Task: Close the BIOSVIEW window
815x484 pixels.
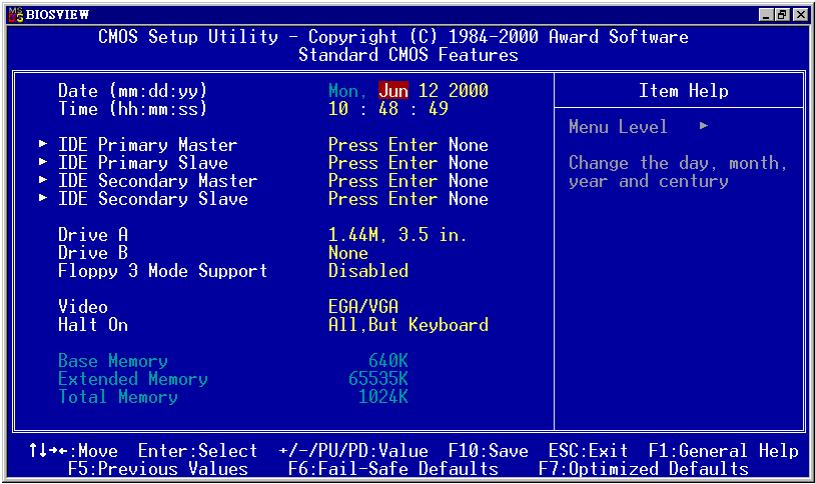Action: [x=801, y=15]
